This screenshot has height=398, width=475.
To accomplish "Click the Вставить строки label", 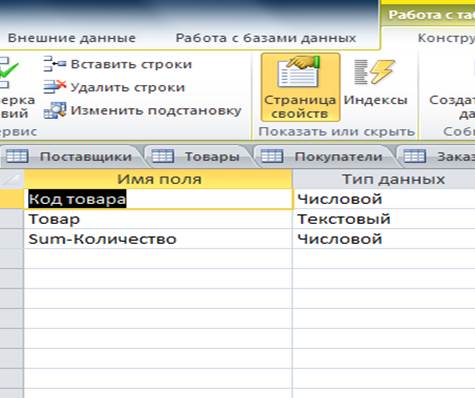I will 131,64.
